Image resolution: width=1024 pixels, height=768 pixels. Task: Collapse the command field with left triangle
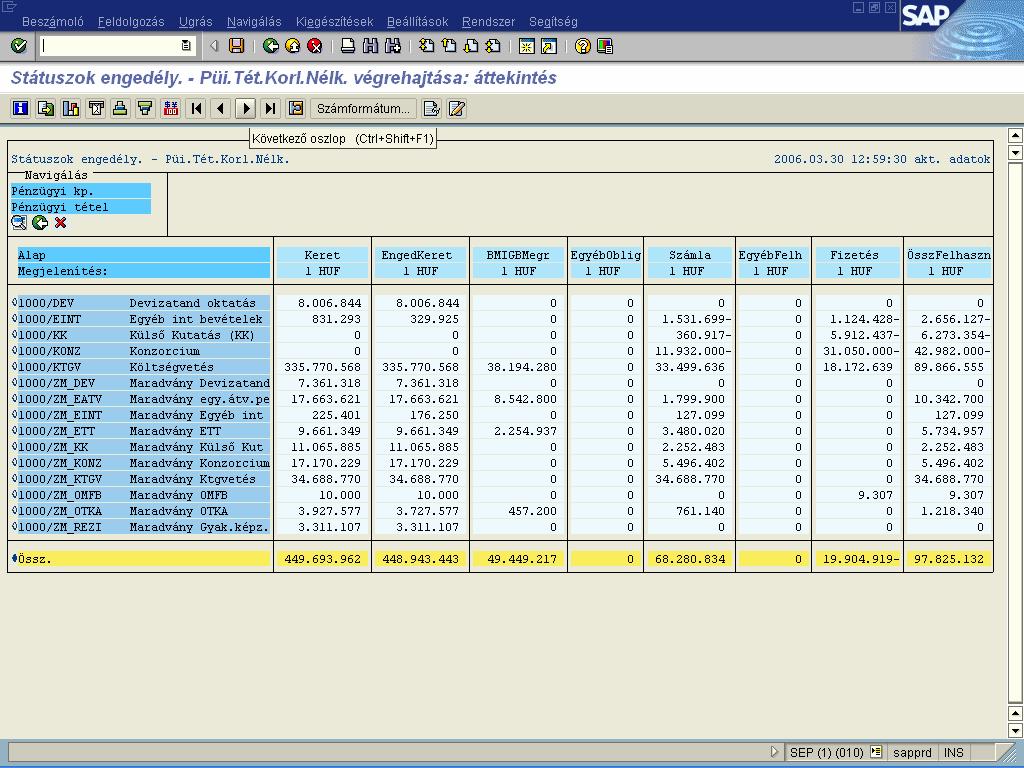(214, 46)
